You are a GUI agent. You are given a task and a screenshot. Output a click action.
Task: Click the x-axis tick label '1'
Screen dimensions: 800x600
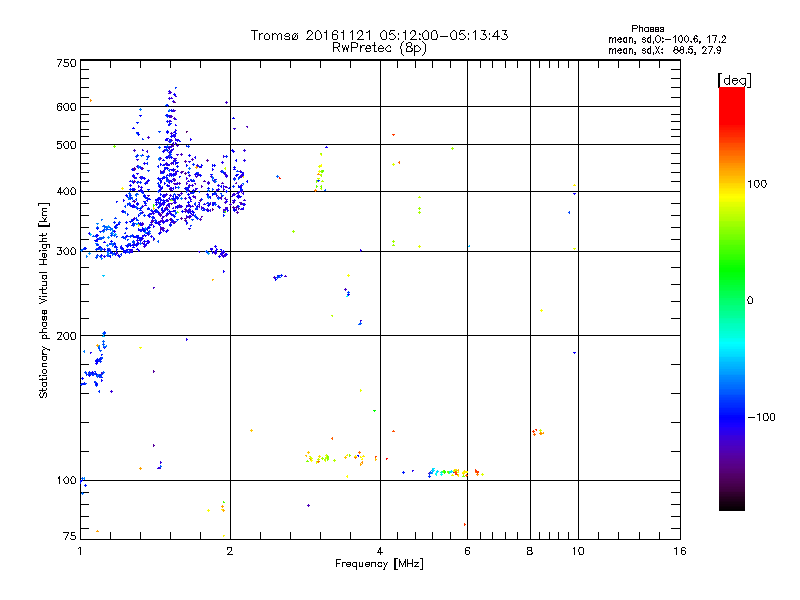coord(80,551)
